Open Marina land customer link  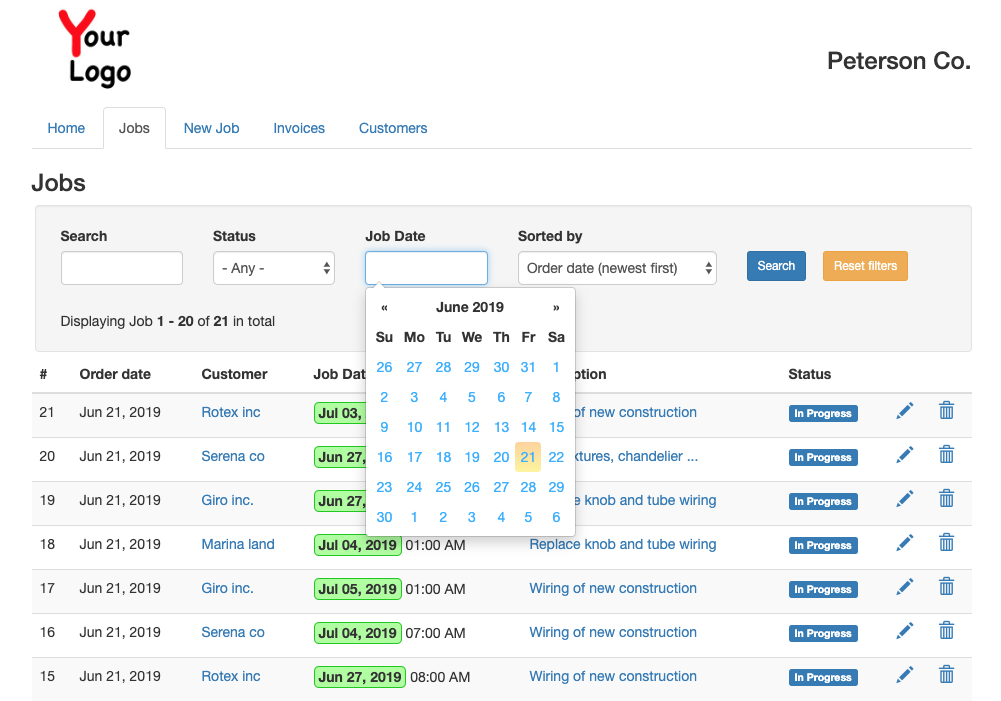coord(238,545)
